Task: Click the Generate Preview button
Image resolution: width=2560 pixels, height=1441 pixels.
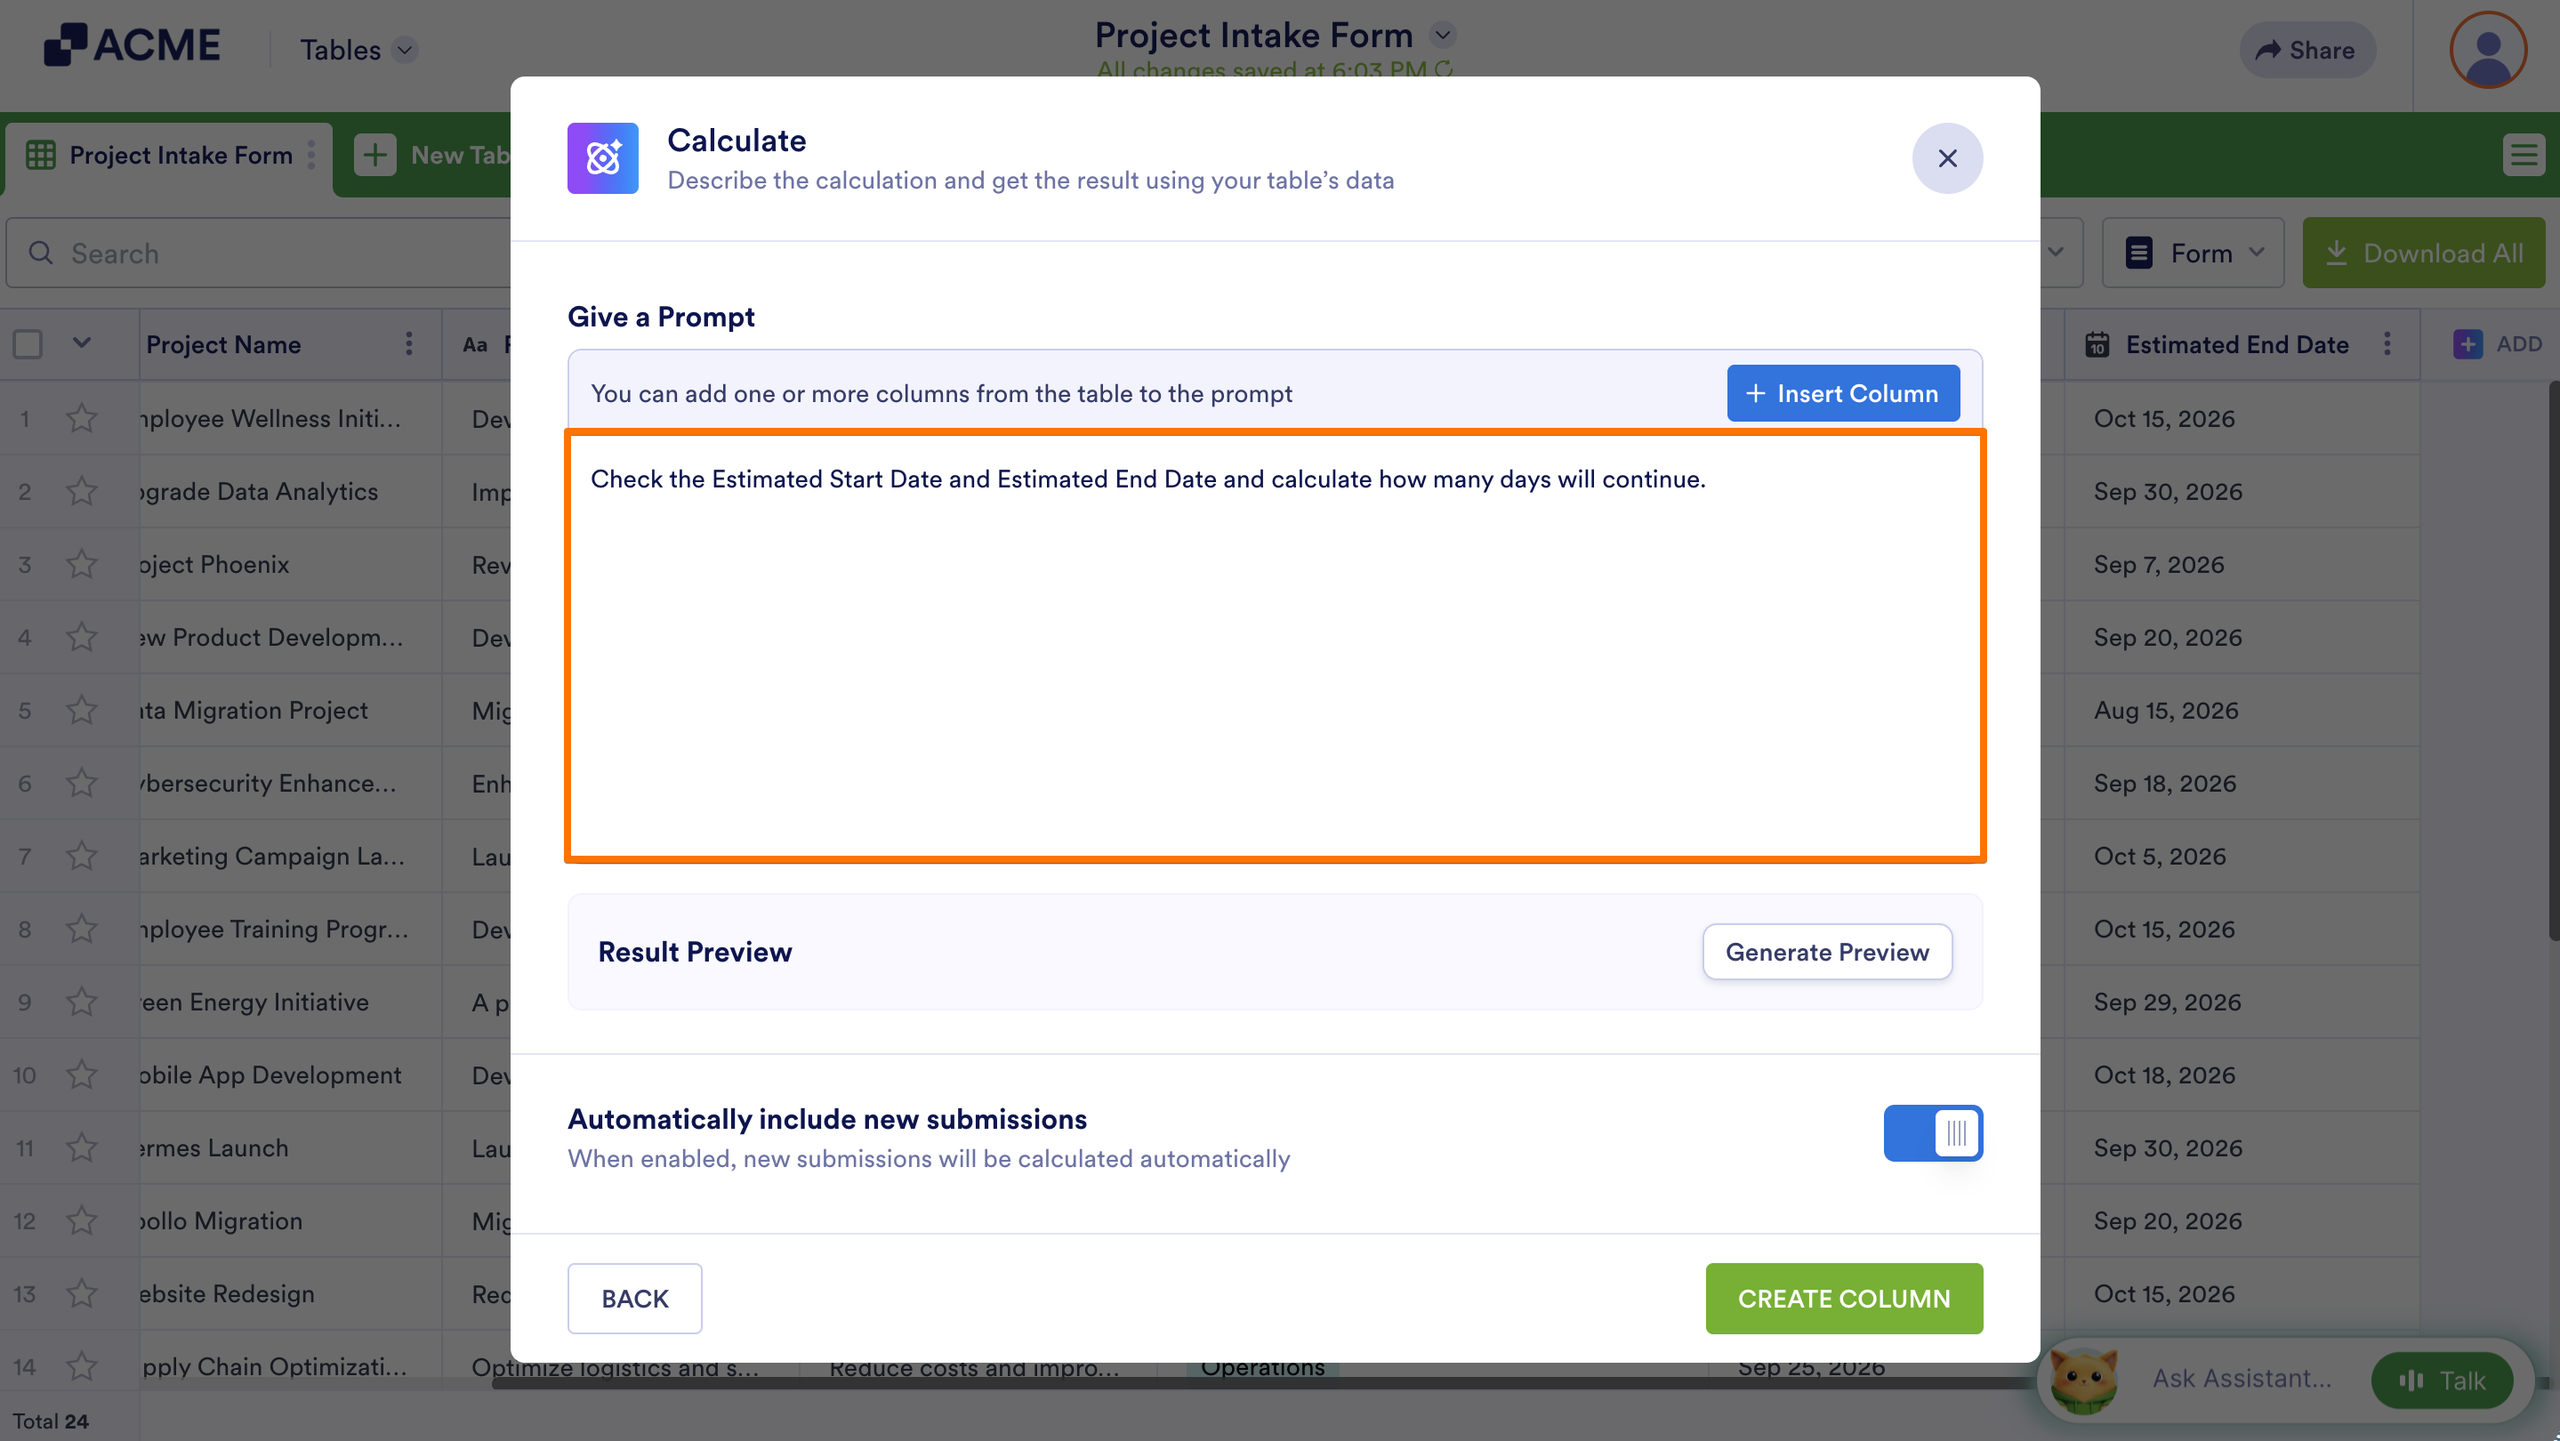Action: (1826, 952)
